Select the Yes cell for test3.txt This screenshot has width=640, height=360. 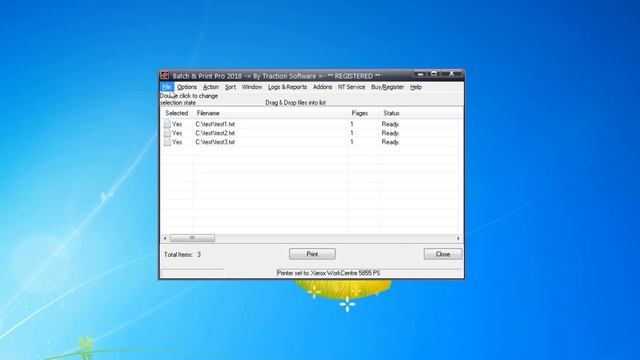pos(177,142)
